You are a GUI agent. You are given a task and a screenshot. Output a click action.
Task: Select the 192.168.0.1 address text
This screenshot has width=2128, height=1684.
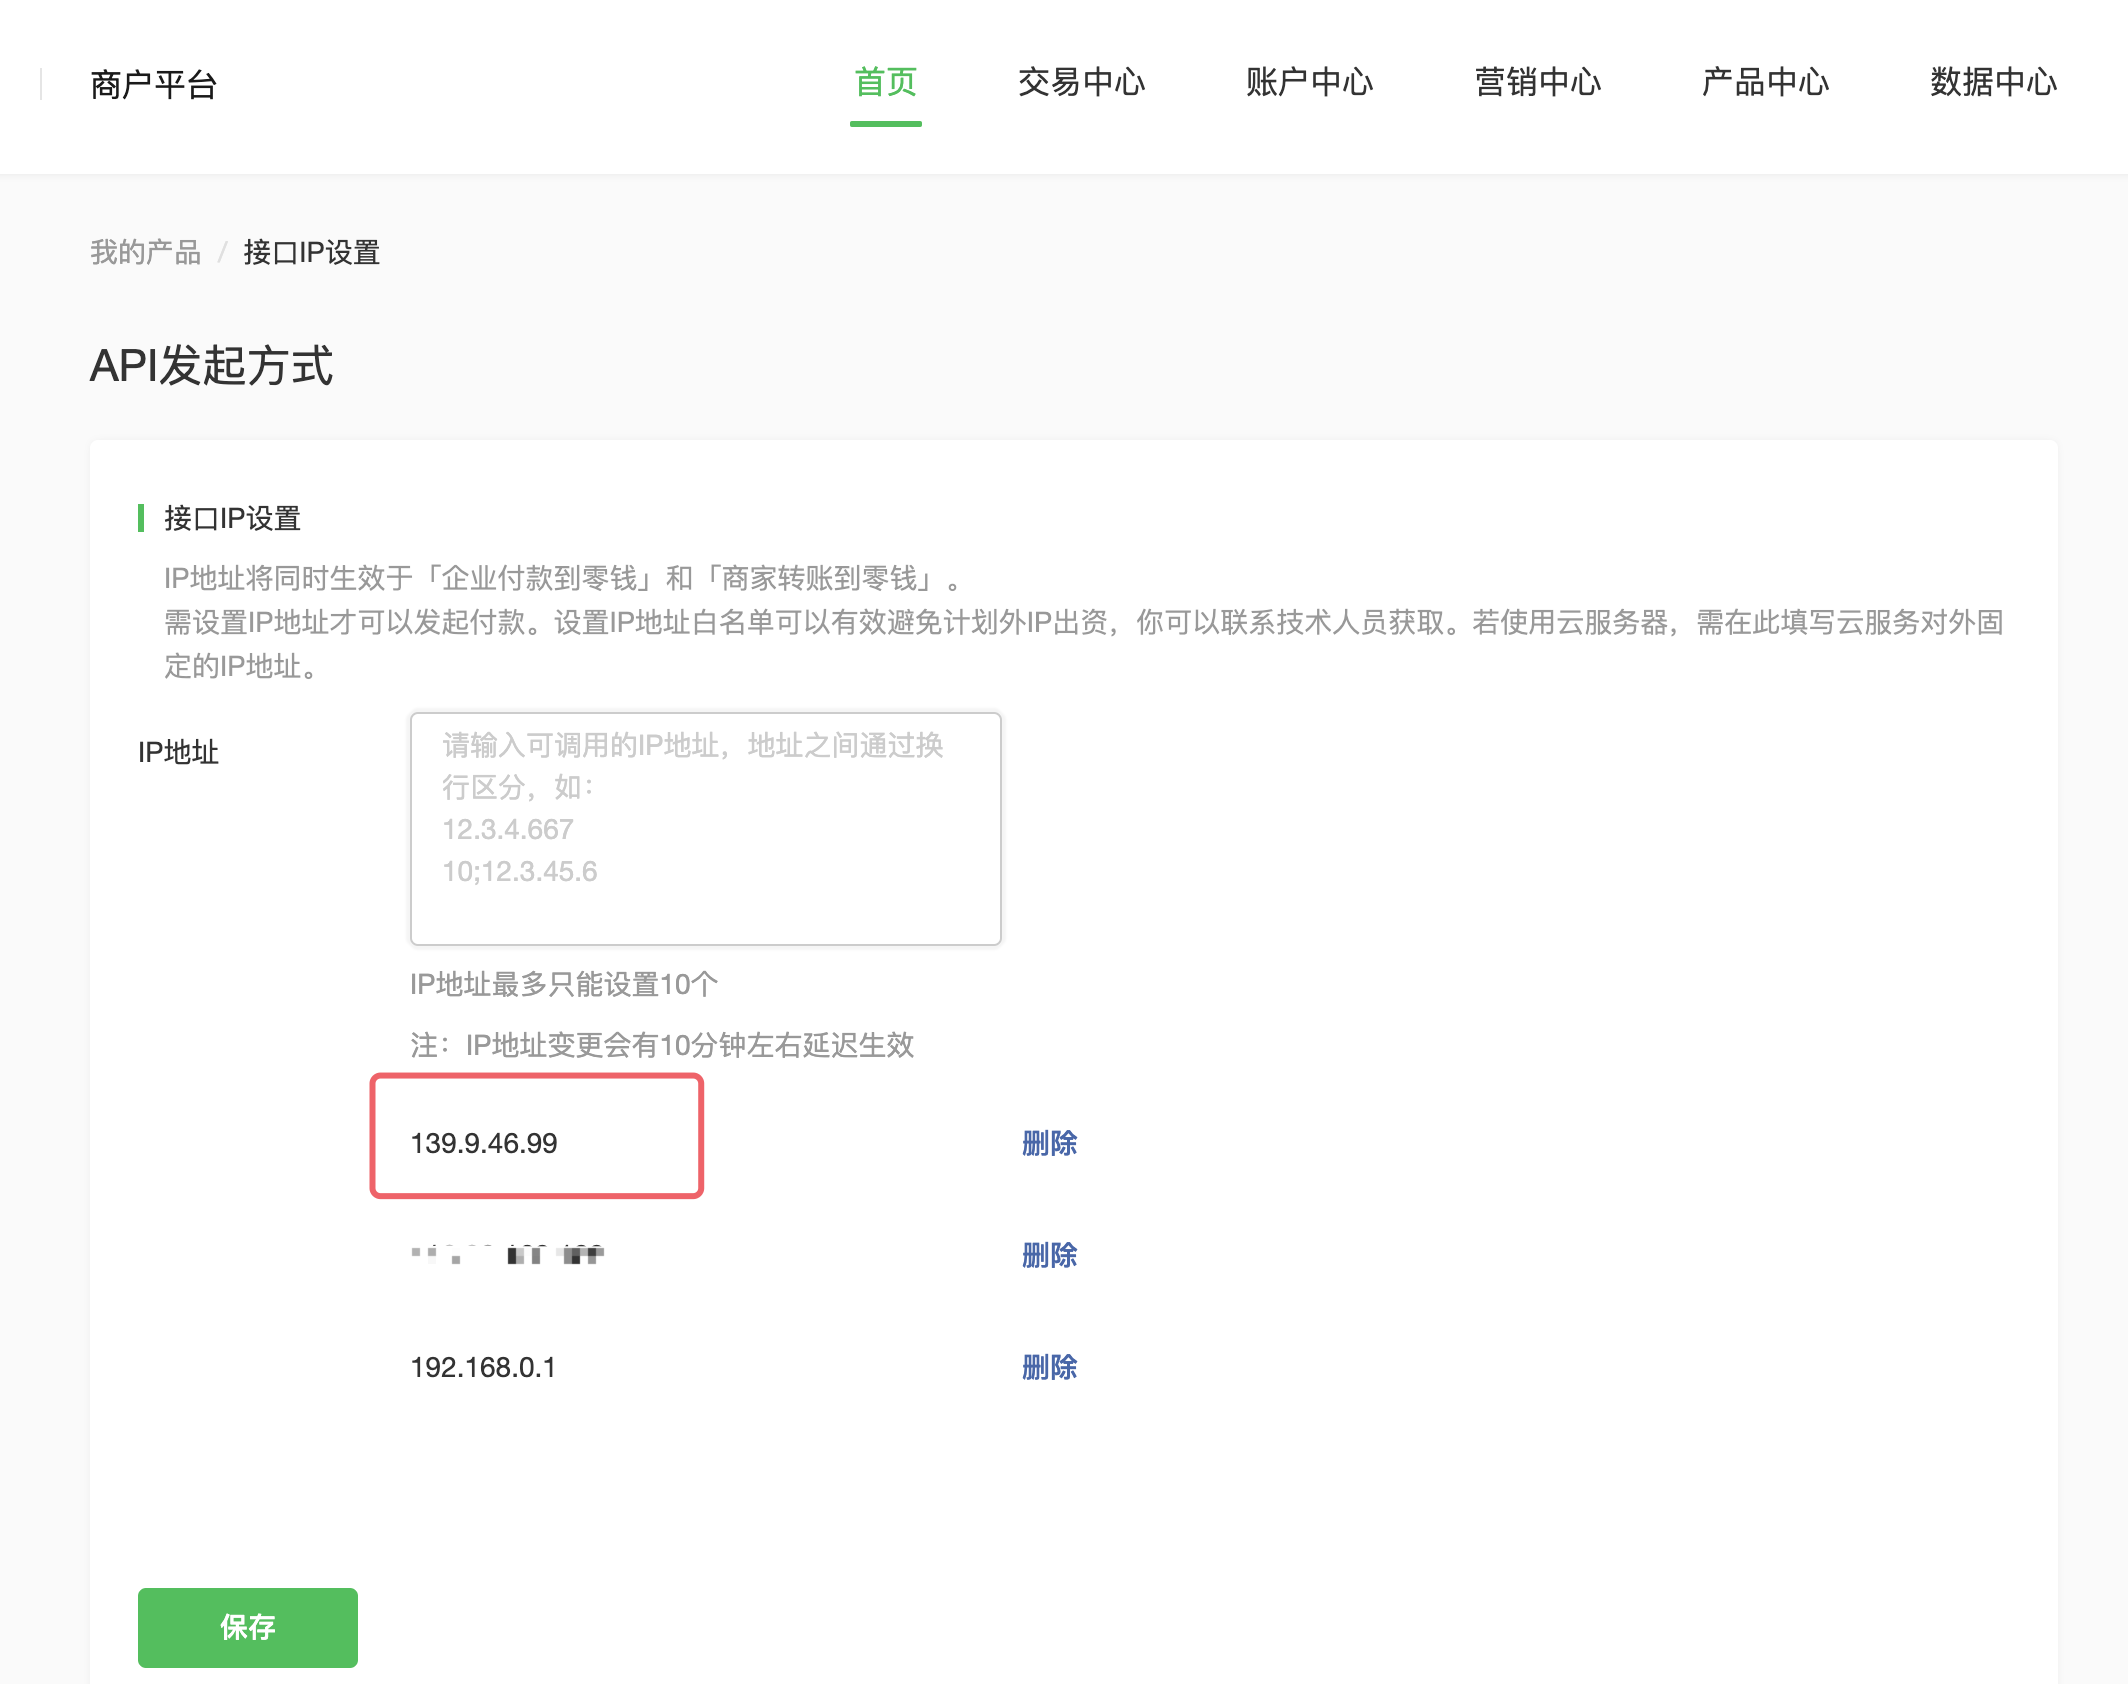(x=483, y=1367)
